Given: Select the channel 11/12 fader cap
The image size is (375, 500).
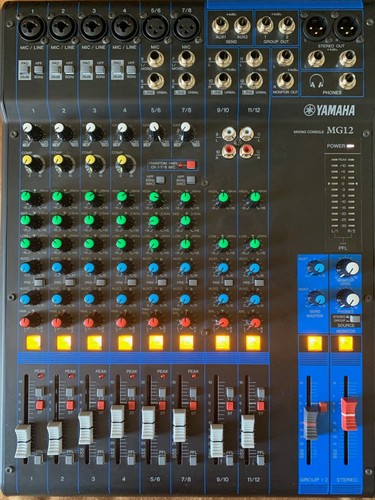Looking at the screenshot, I should 248,431.
